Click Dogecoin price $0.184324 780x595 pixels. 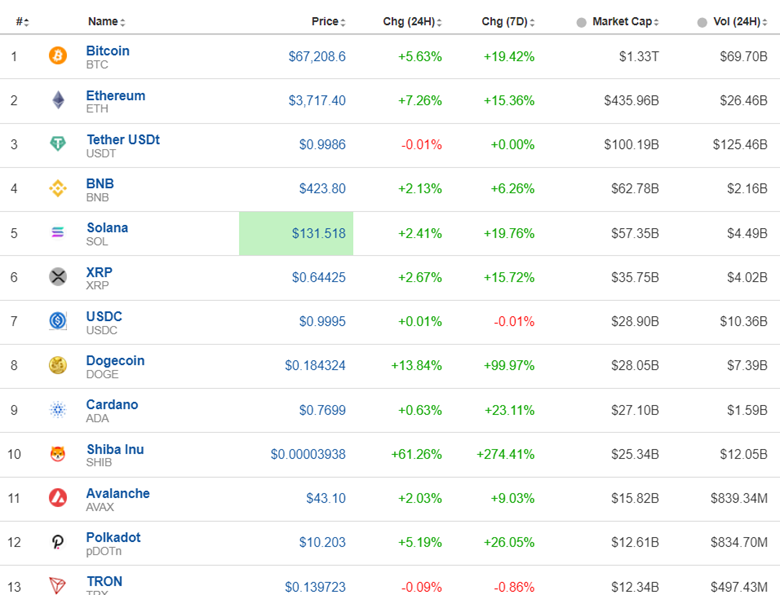pyautogui.click(x=315, y=366)
